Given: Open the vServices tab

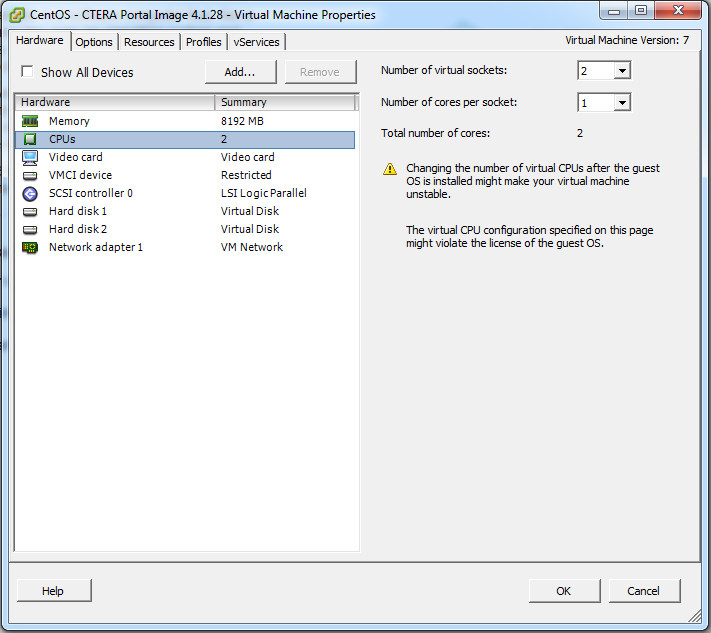Looking at the screenshot, I should tap(257, 42).
